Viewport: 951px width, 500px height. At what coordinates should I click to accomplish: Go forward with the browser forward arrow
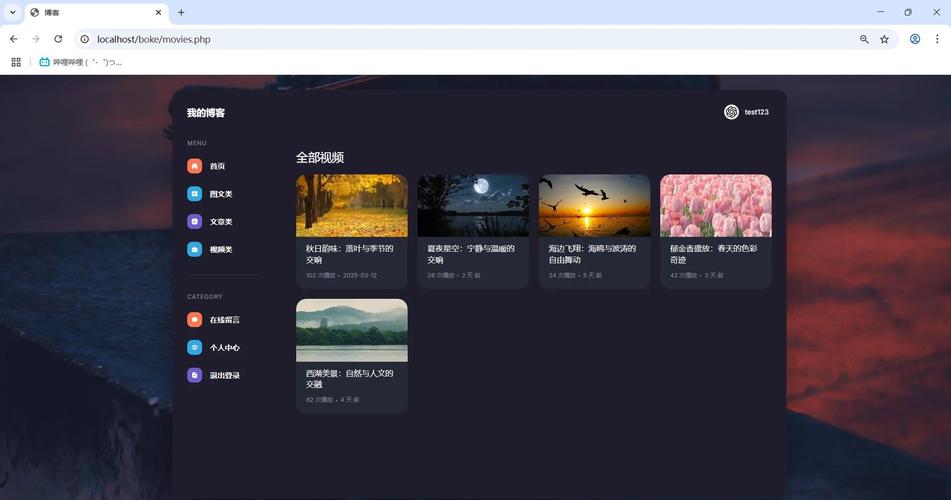[x=36, y=39]
